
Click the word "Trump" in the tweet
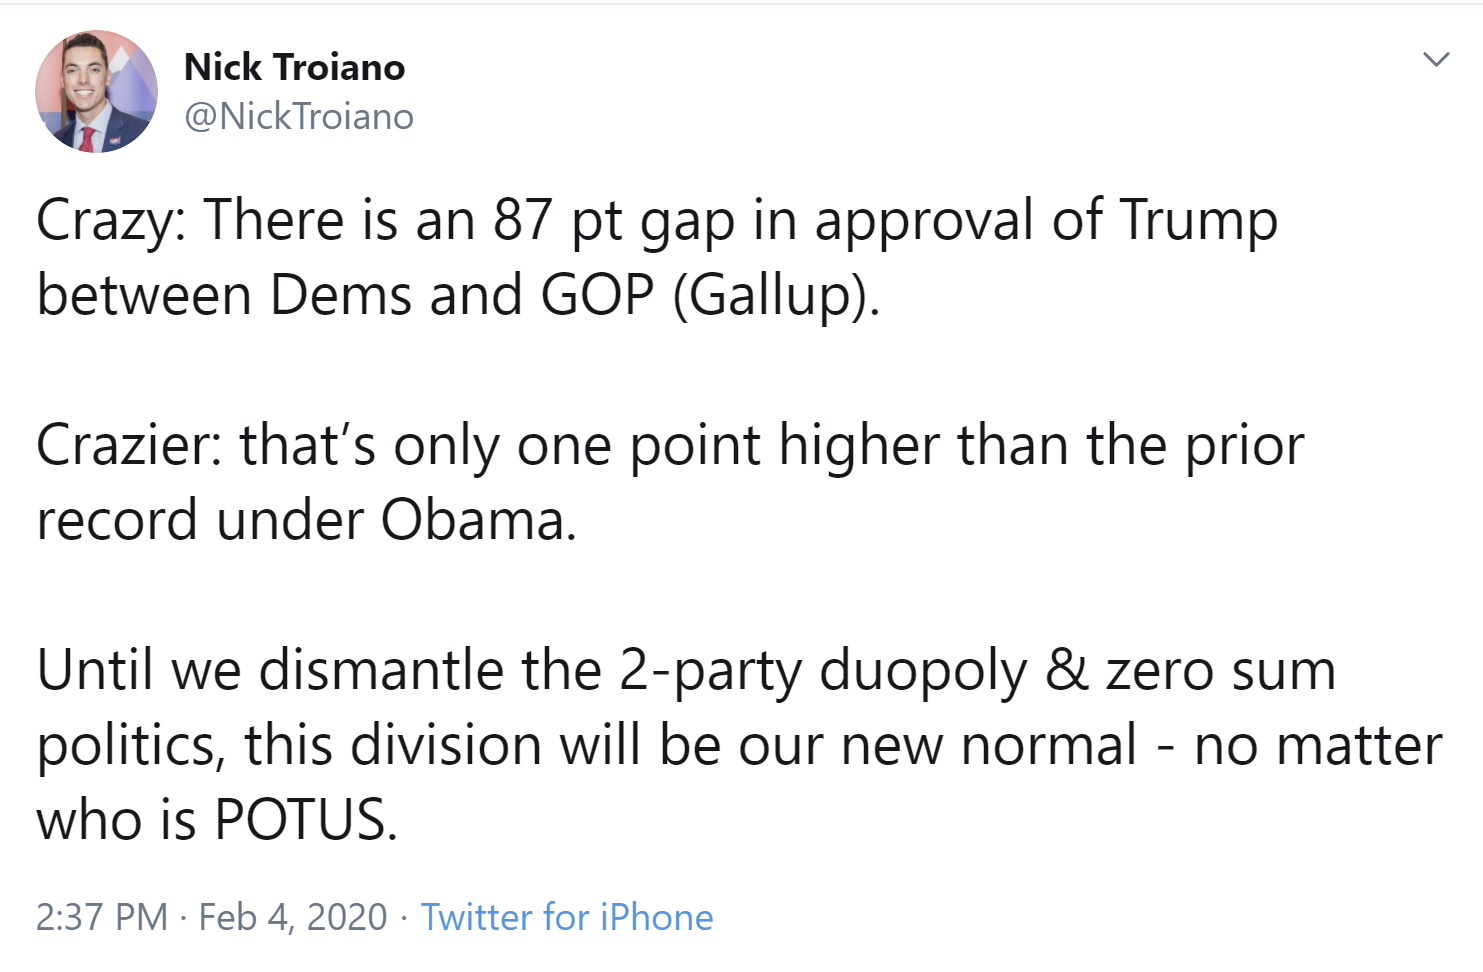1198,220
